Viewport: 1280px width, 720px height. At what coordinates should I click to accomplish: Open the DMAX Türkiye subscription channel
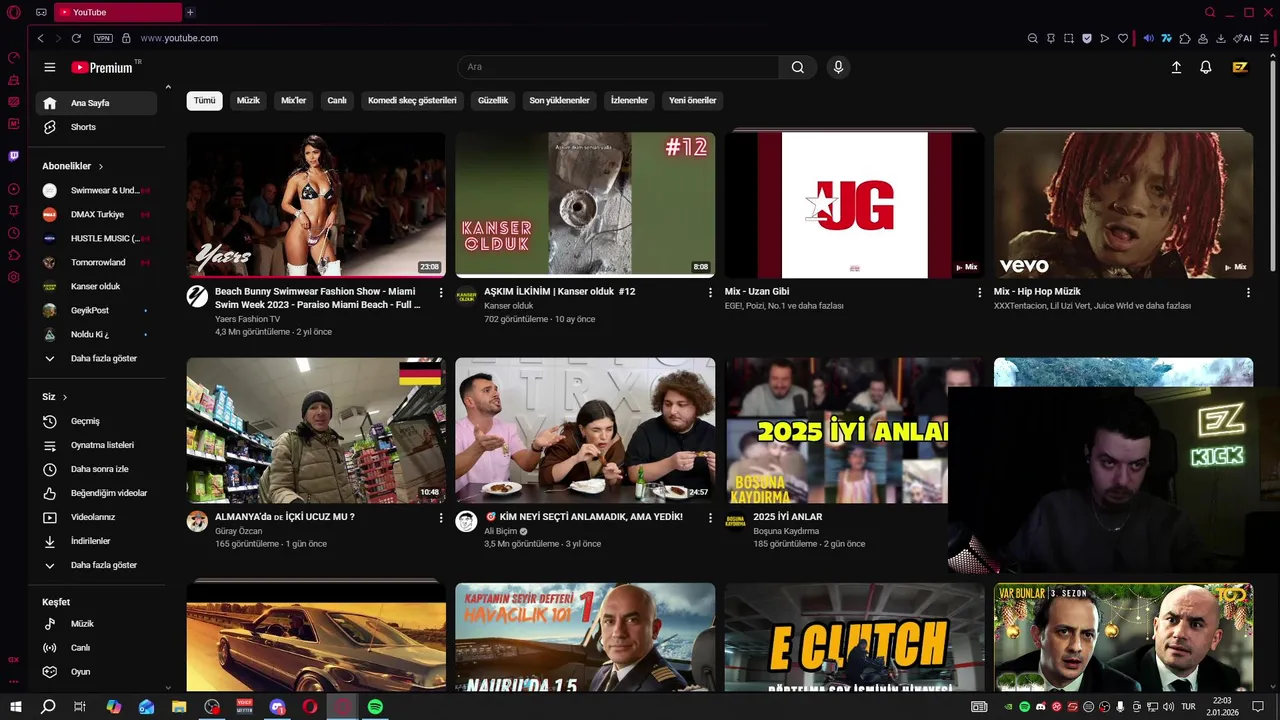96,214
